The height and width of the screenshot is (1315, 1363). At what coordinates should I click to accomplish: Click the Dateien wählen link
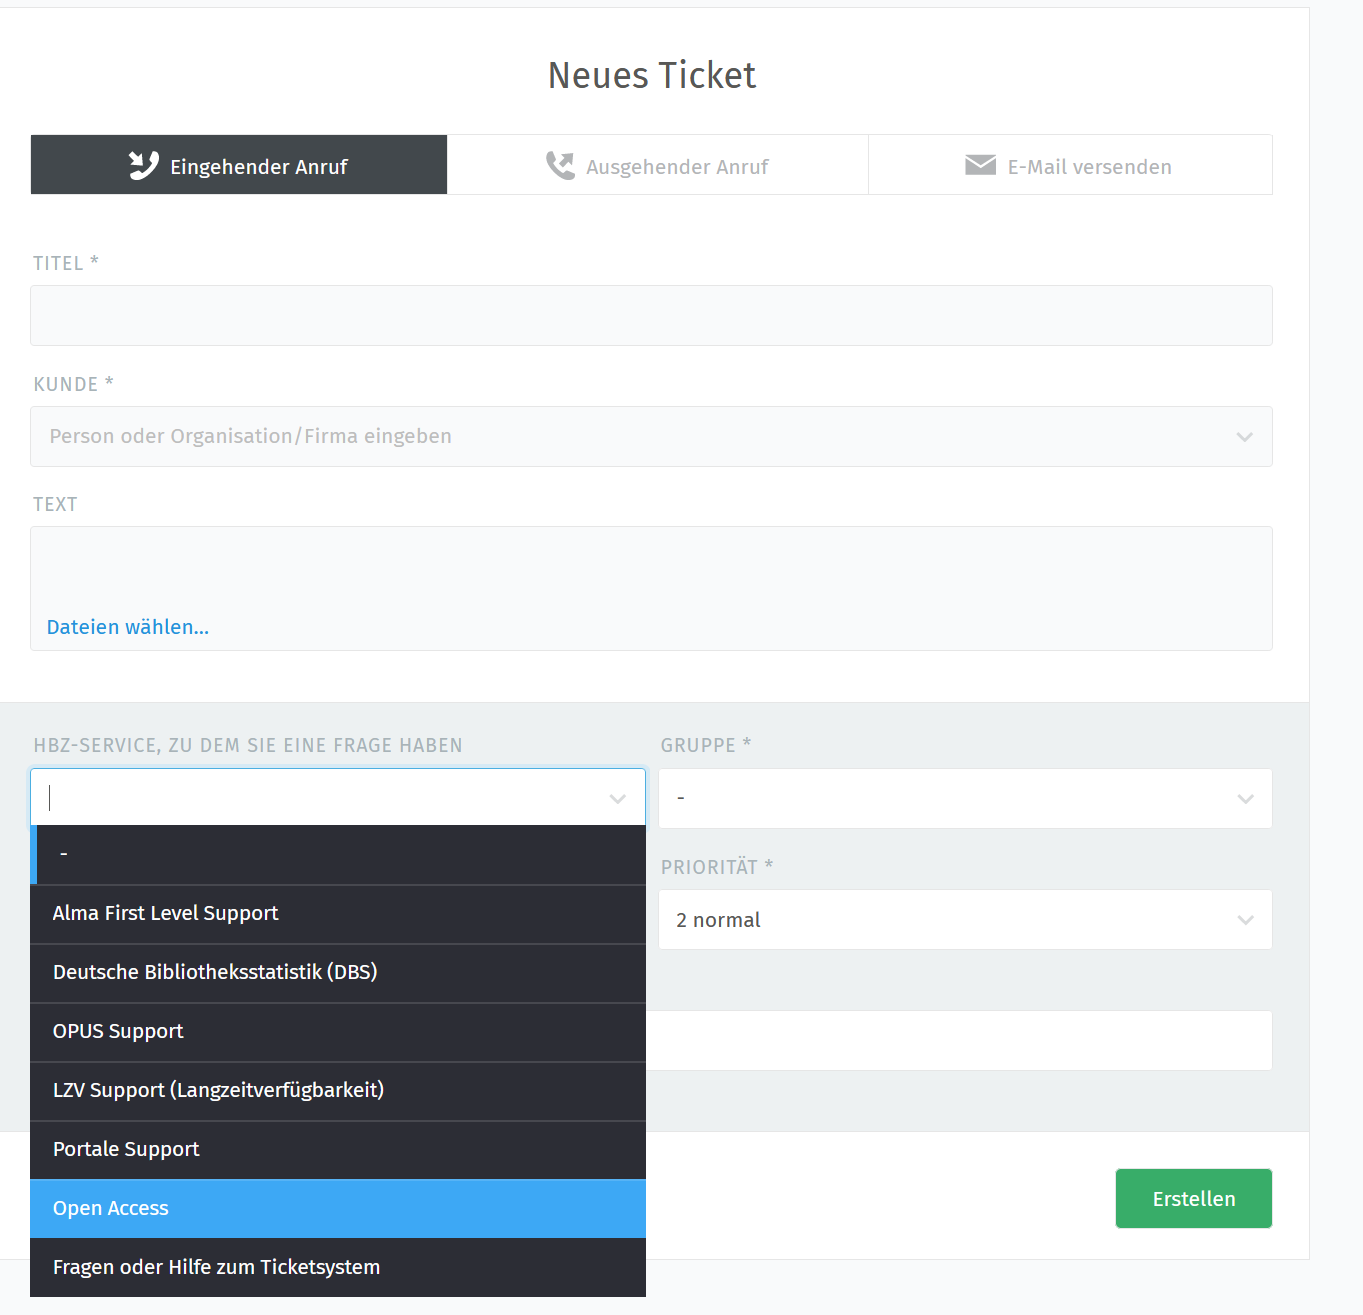pos(128,627)
